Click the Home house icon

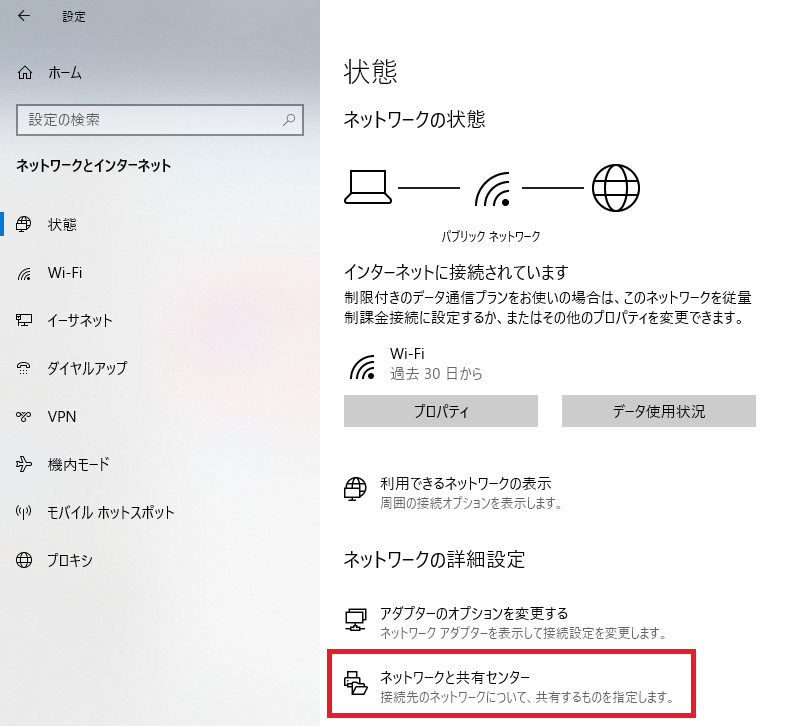click(x=25, y=73)
